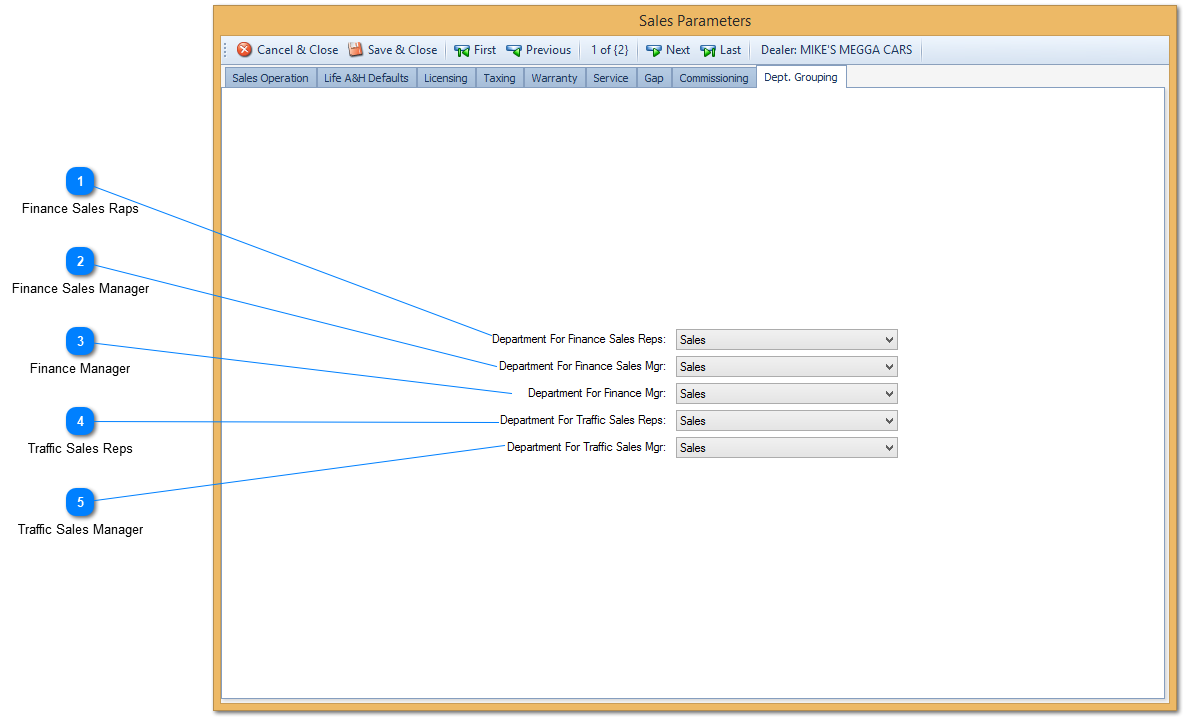Switch to the Commissioning tab
The image size is (1186, 720).
(x=713, y=78)
